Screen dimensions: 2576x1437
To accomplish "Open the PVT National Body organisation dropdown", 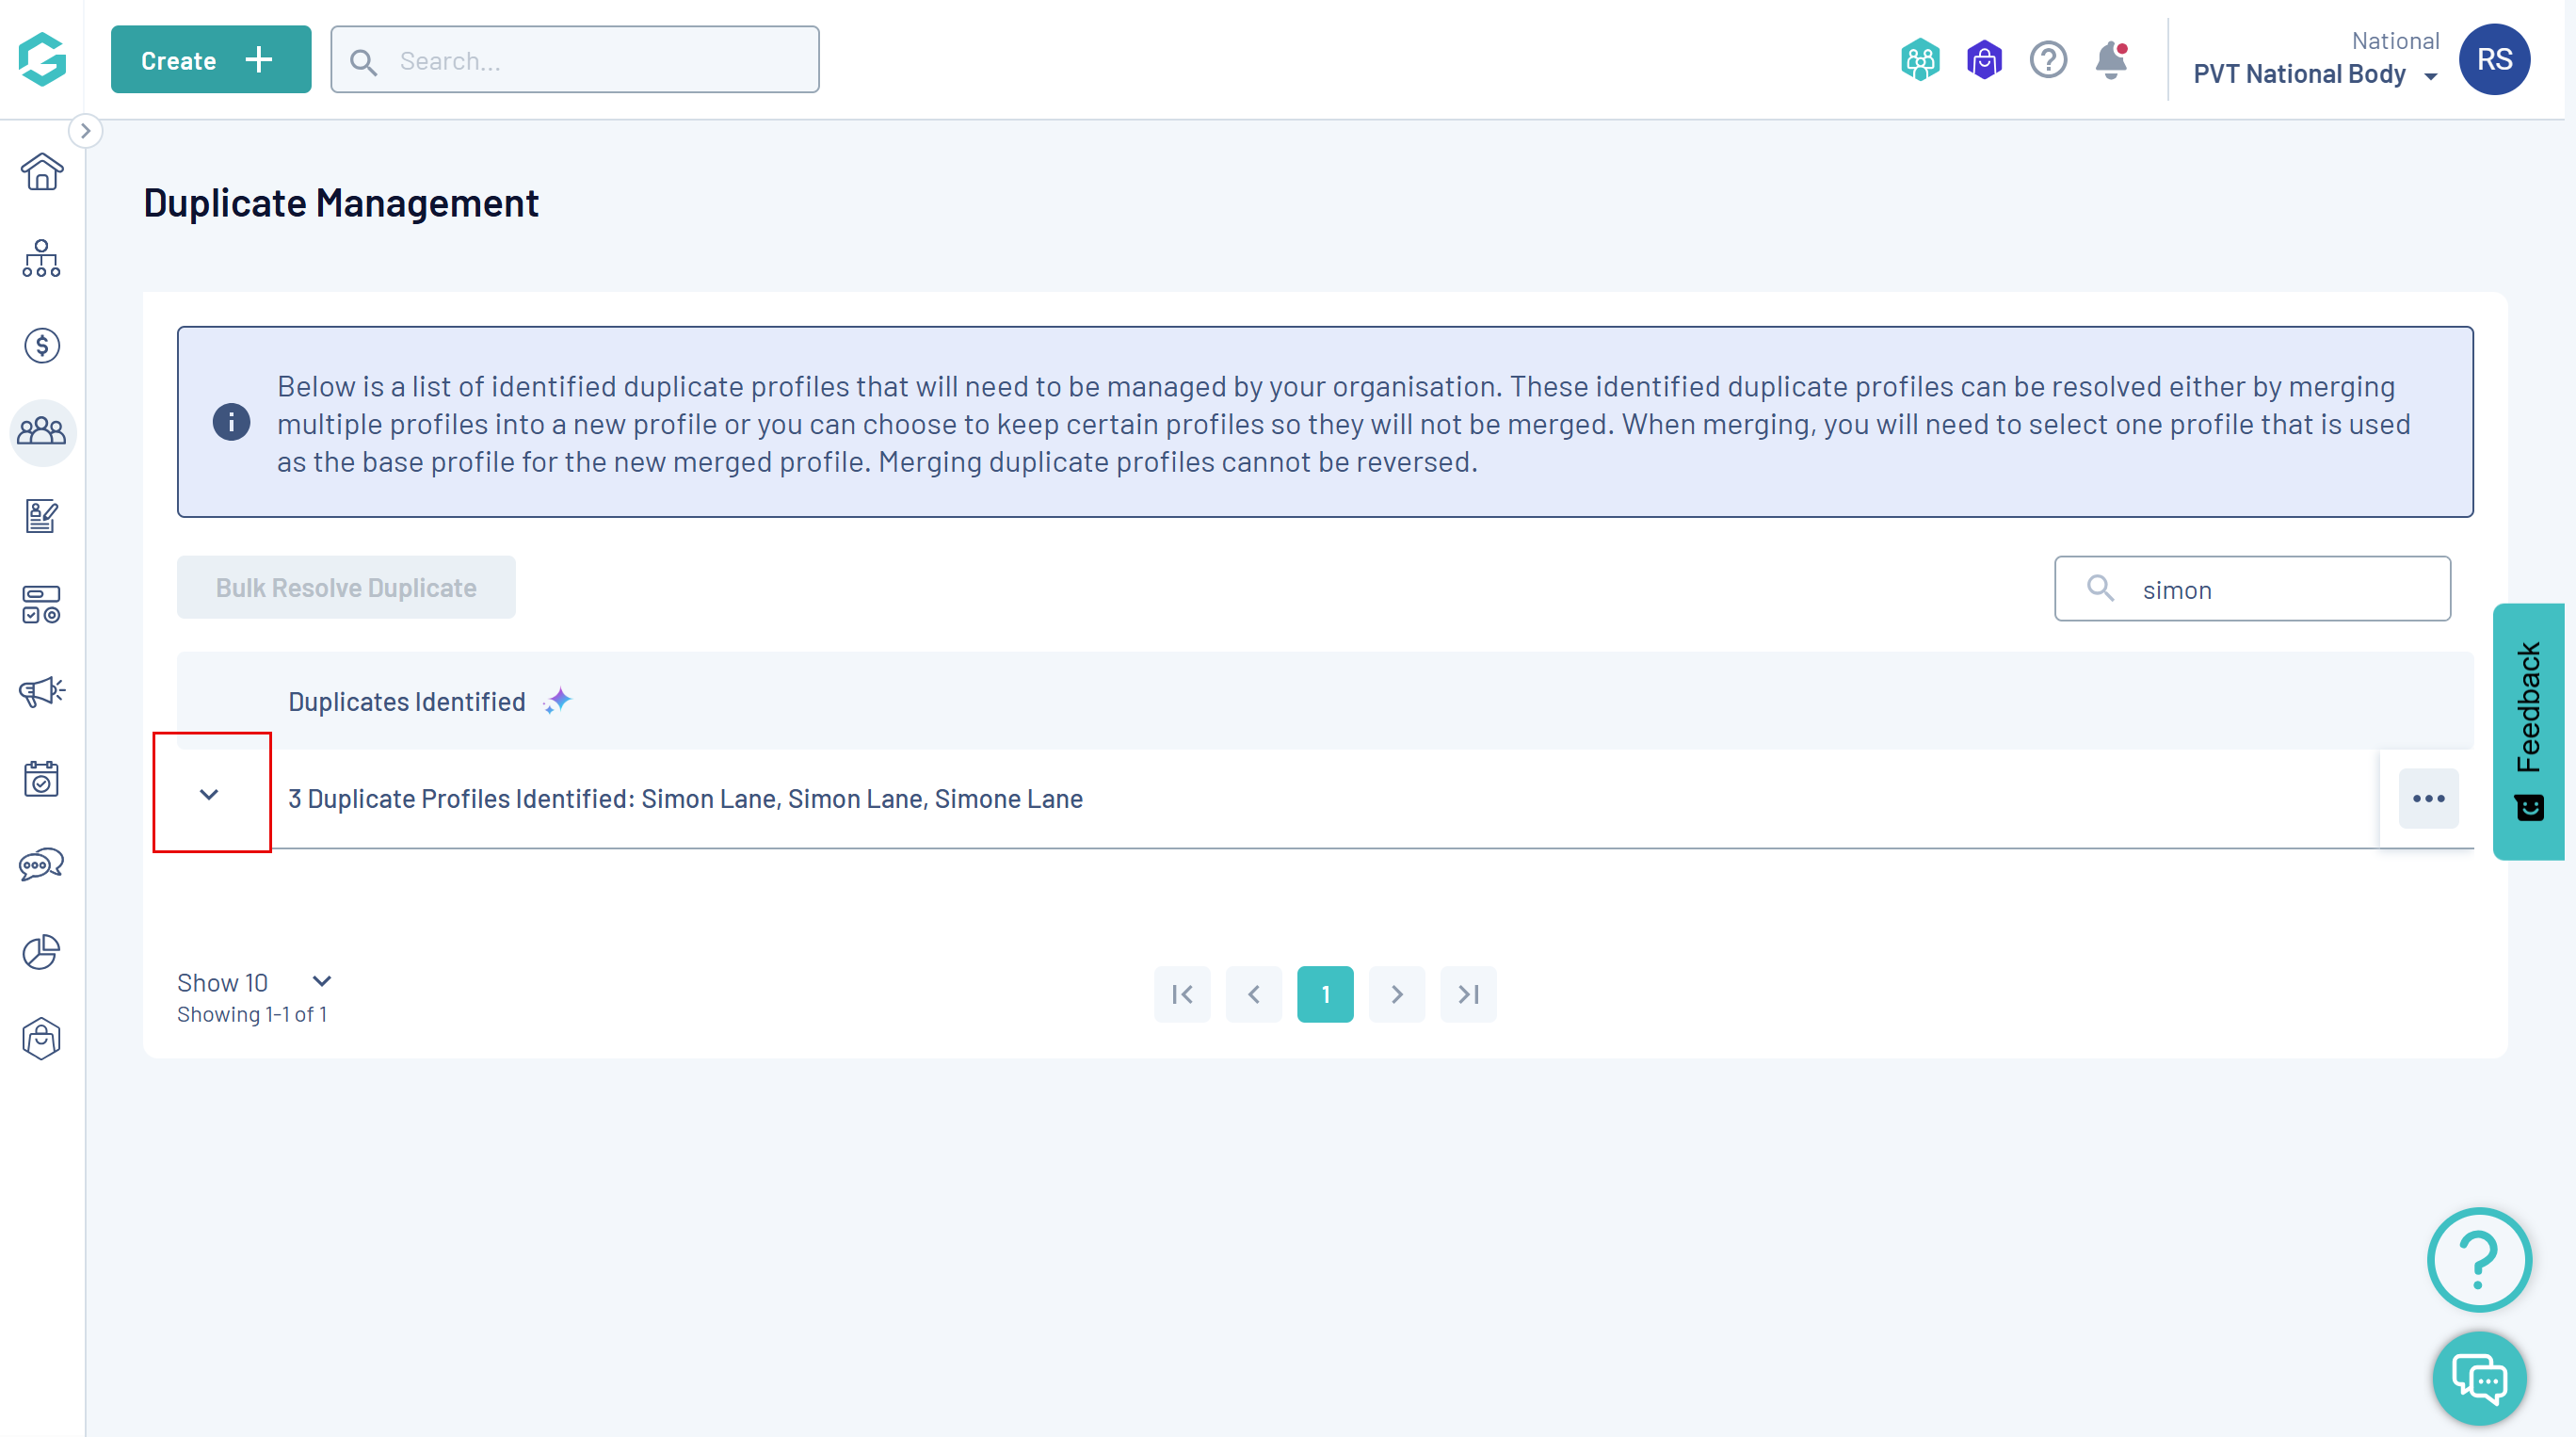I will pos(2314,74).
